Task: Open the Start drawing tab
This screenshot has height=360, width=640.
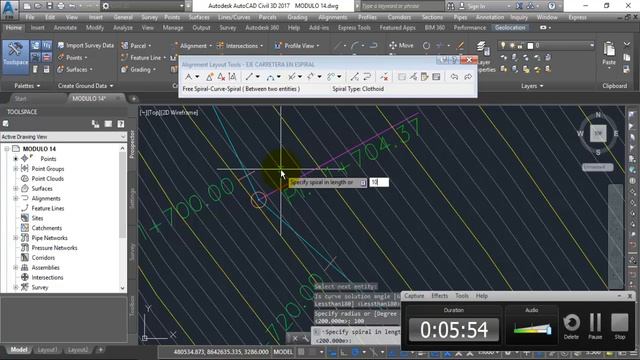Action: [x=20, y=98]
